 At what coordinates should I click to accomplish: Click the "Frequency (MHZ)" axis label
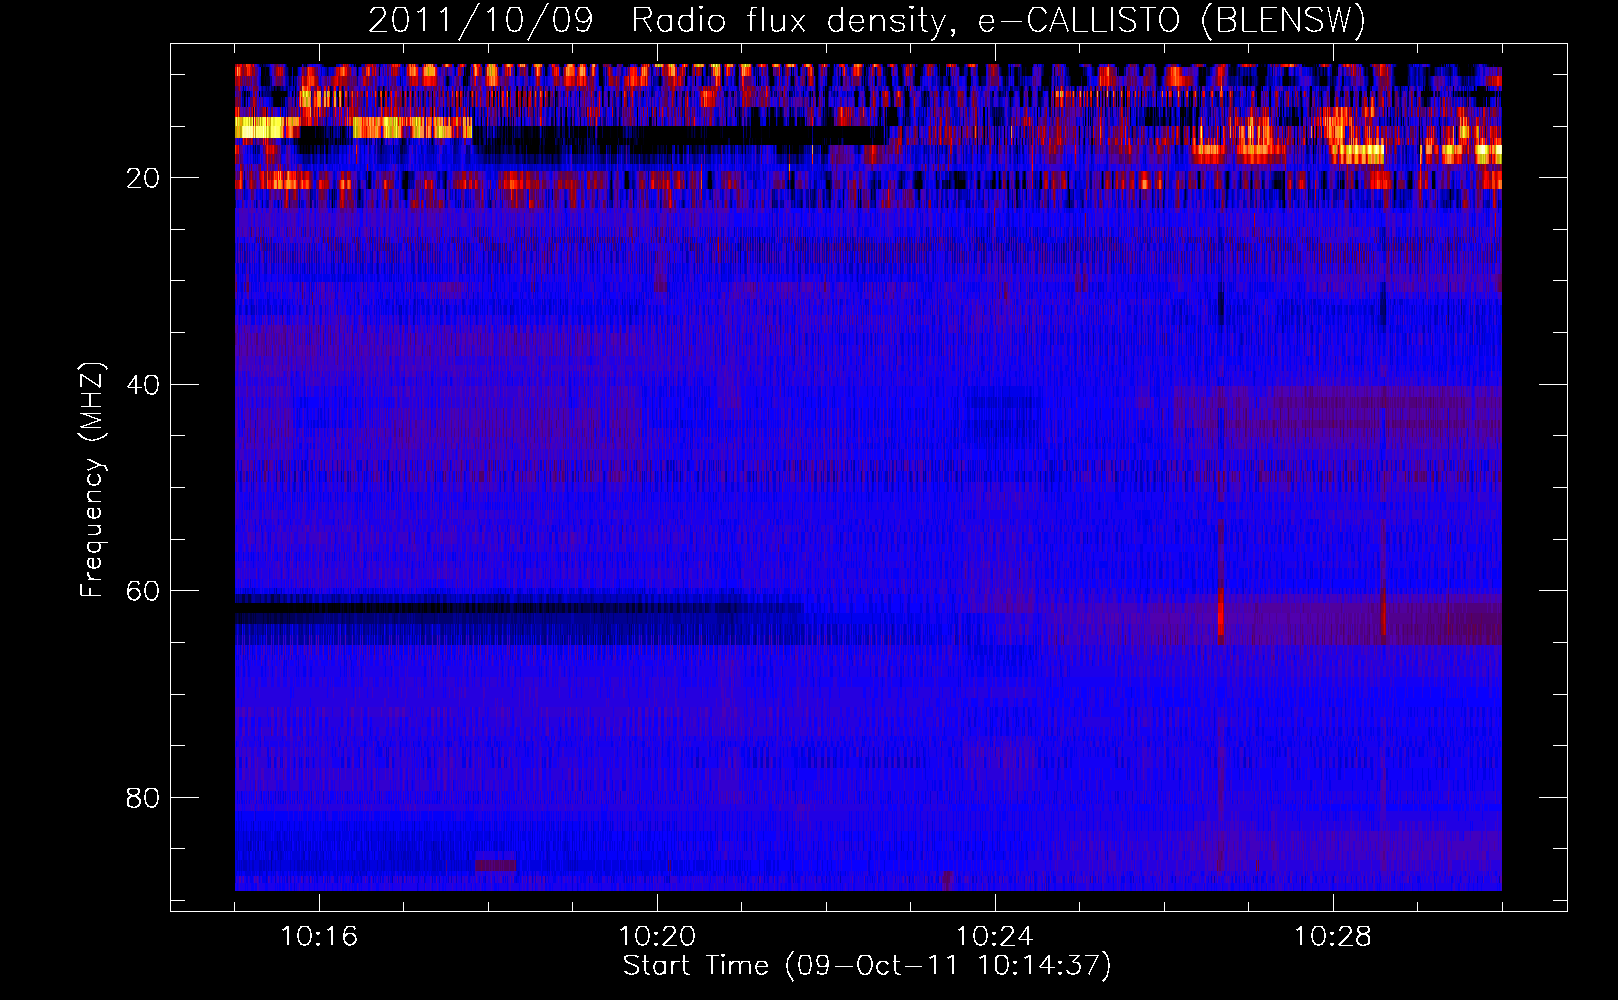tap(92, 480)
